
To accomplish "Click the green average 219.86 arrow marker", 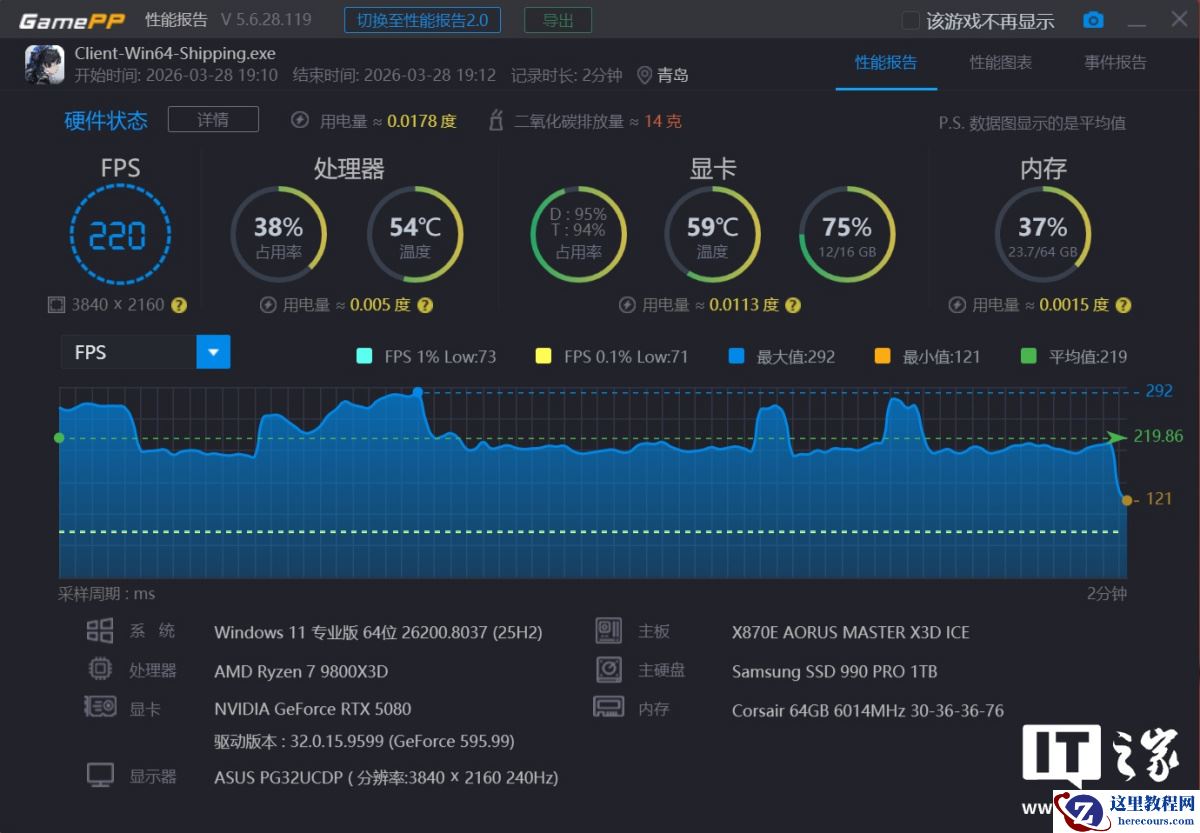I will tap(1117, 437).
